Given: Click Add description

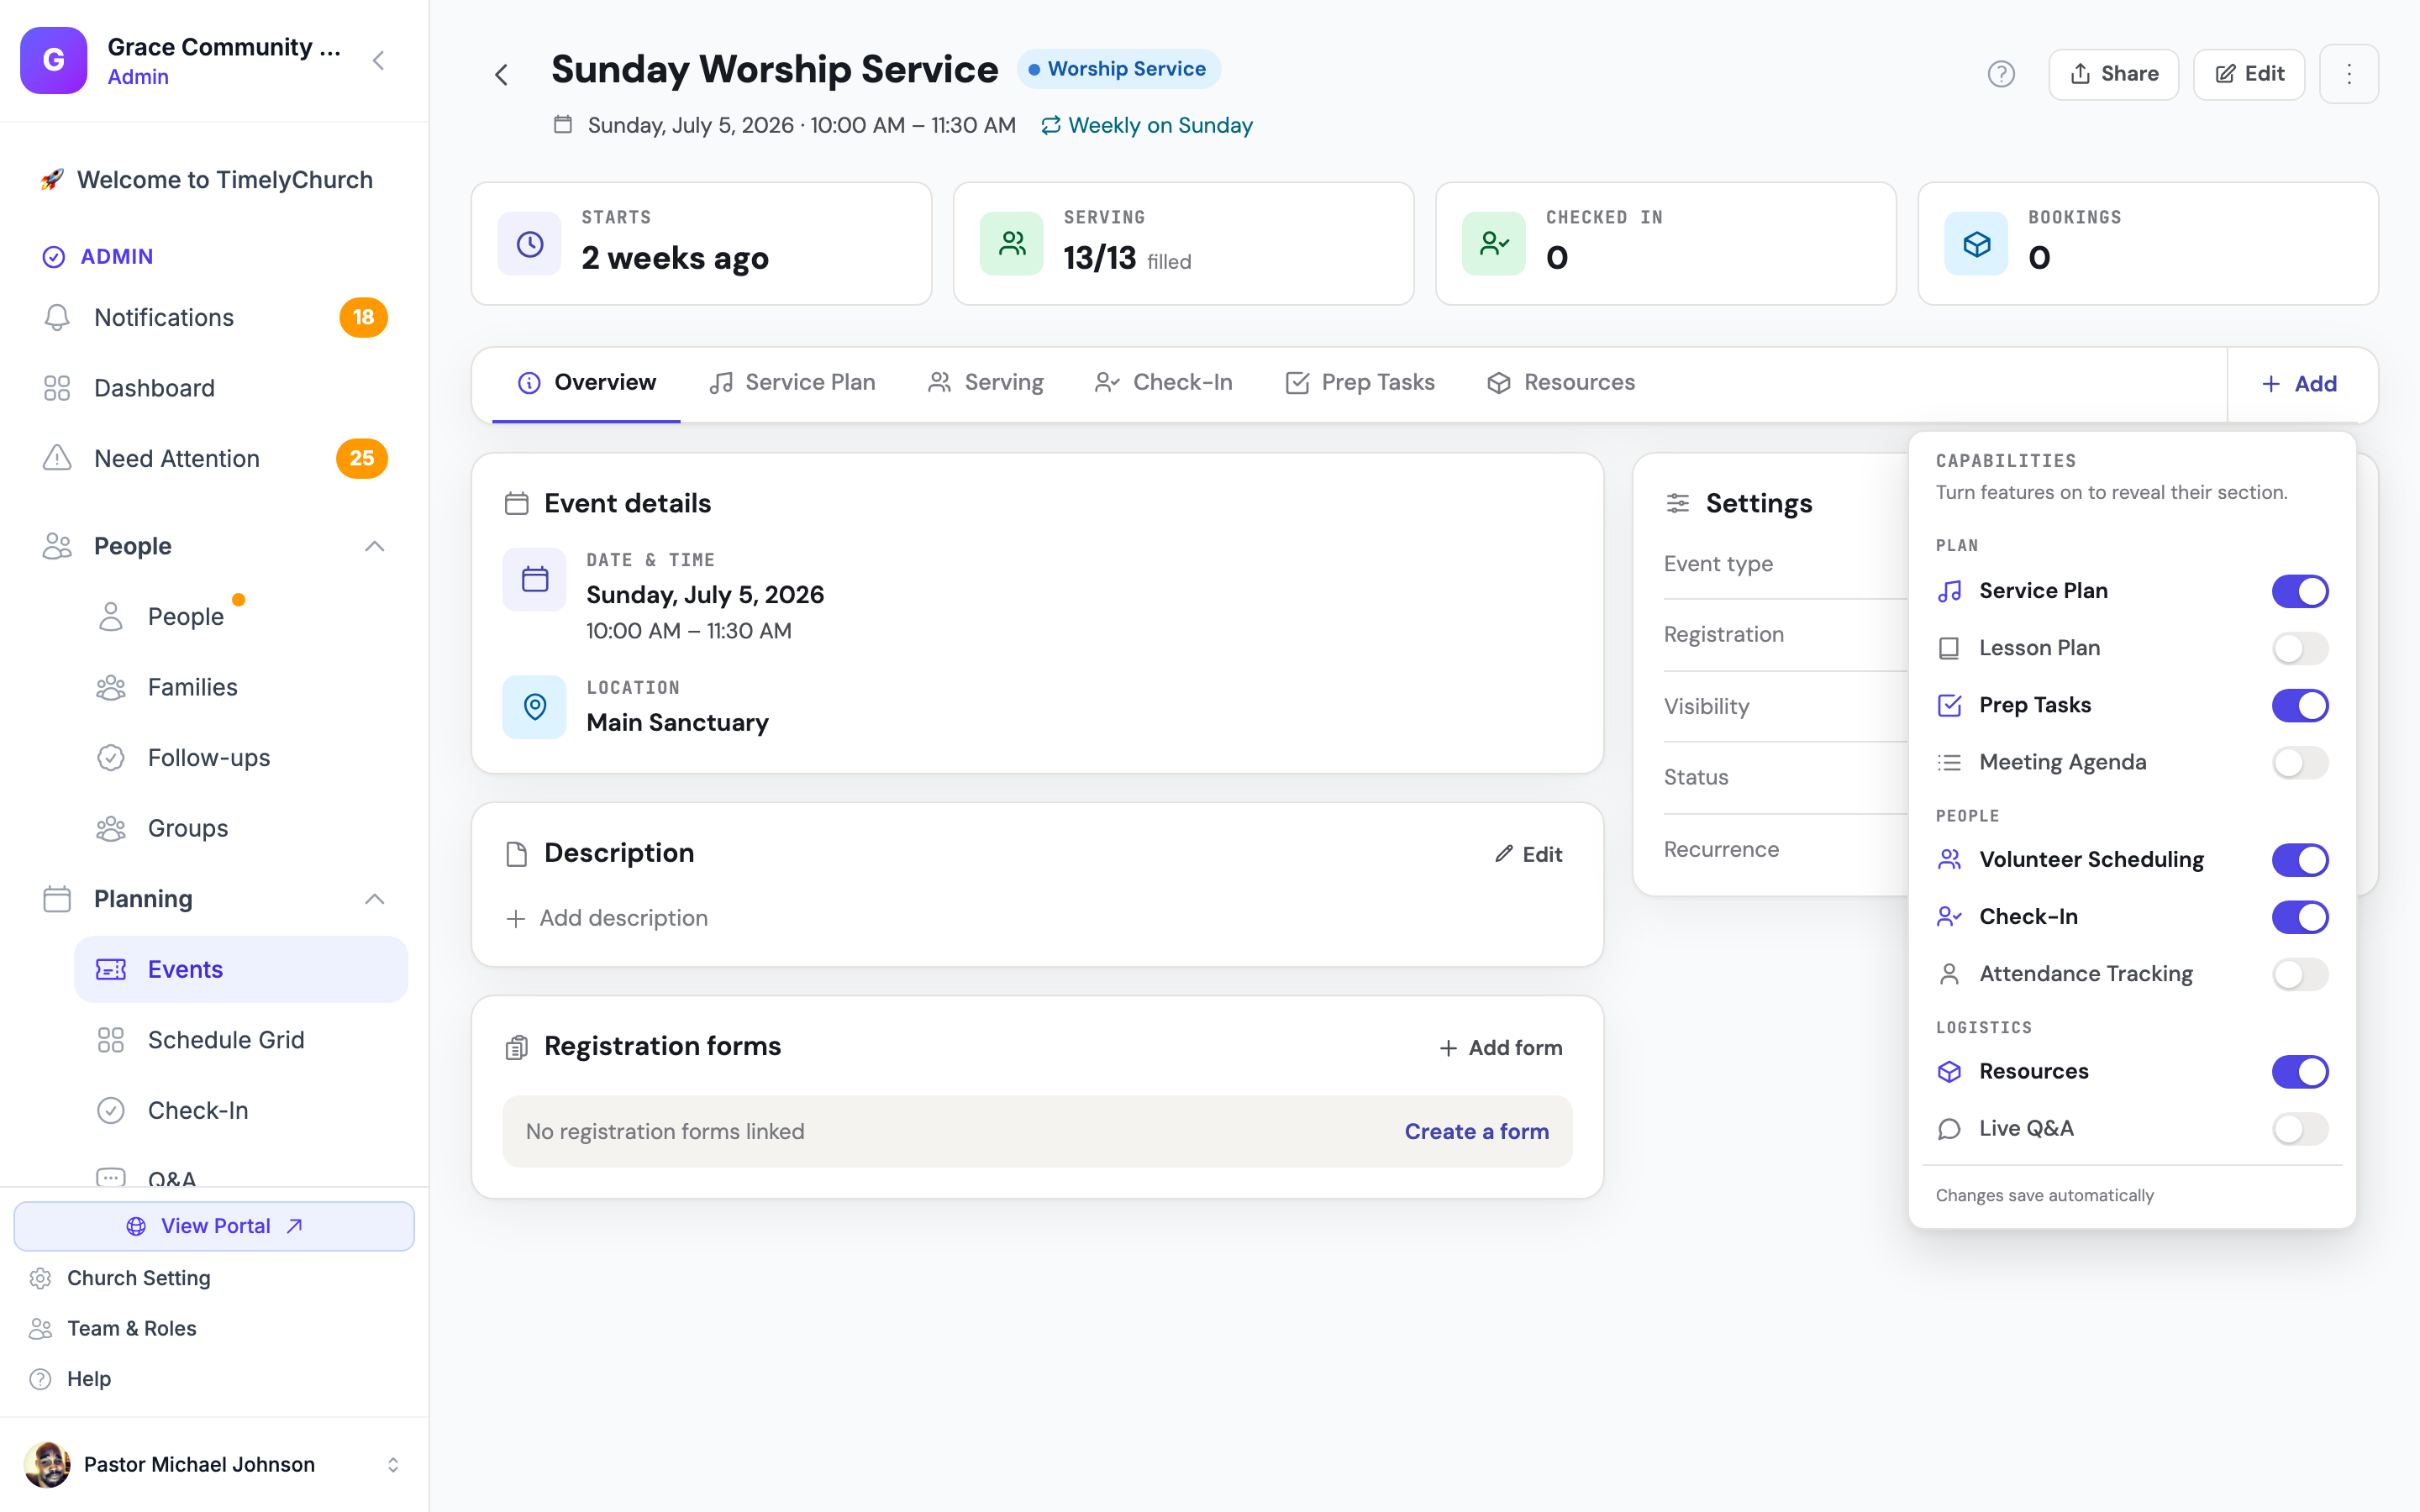Looking at the screenshot, I should click(x=607, y=918).
